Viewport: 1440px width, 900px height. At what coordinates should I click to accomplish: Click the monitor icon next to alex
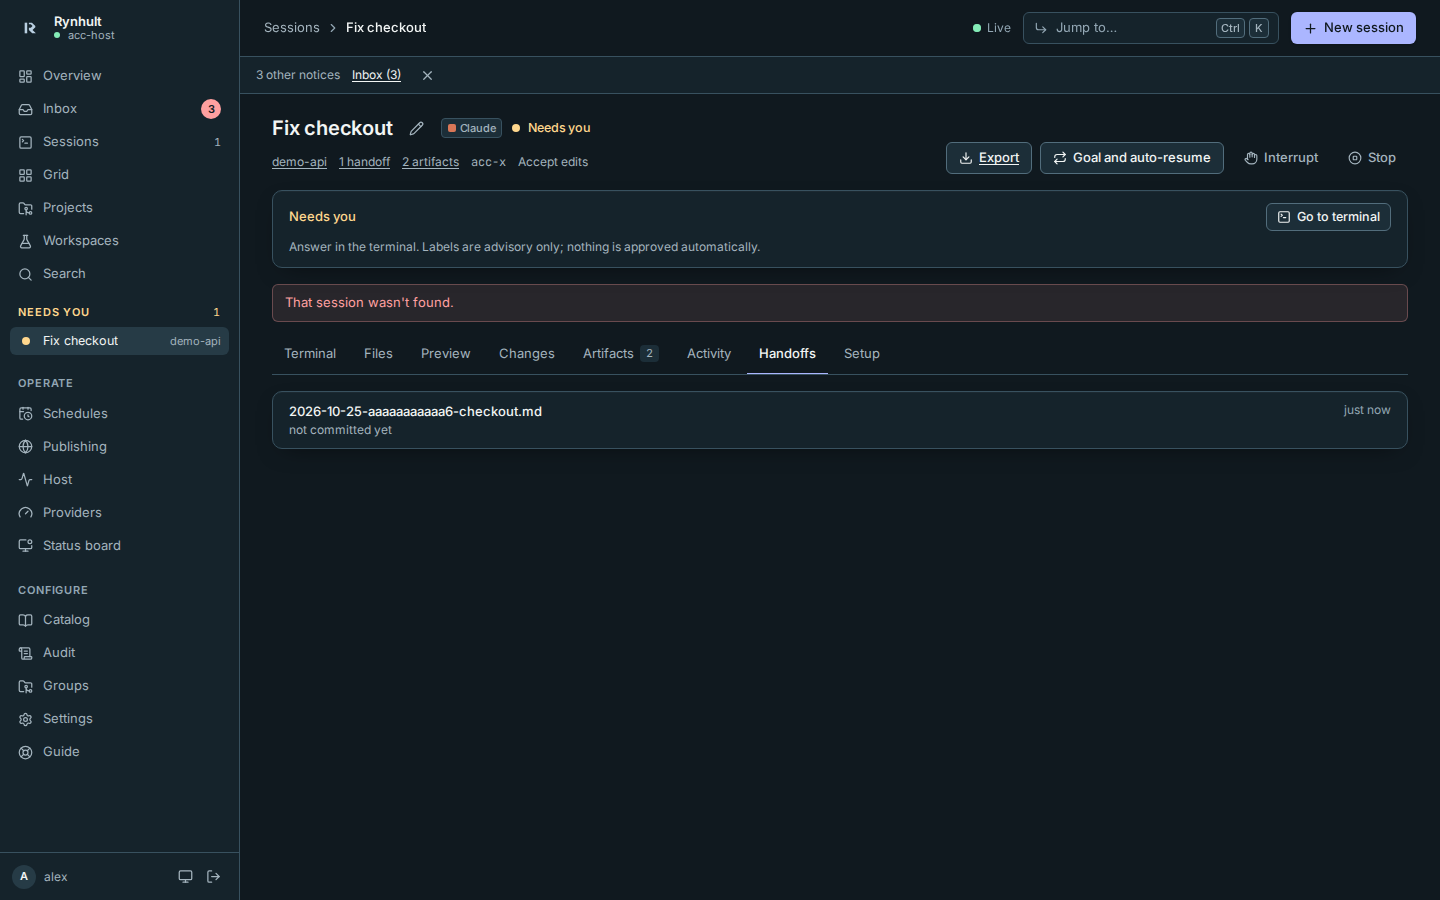point(185,877)
